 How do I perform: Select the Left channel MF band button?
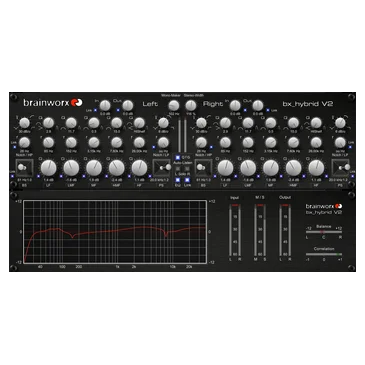pos(94,185)
